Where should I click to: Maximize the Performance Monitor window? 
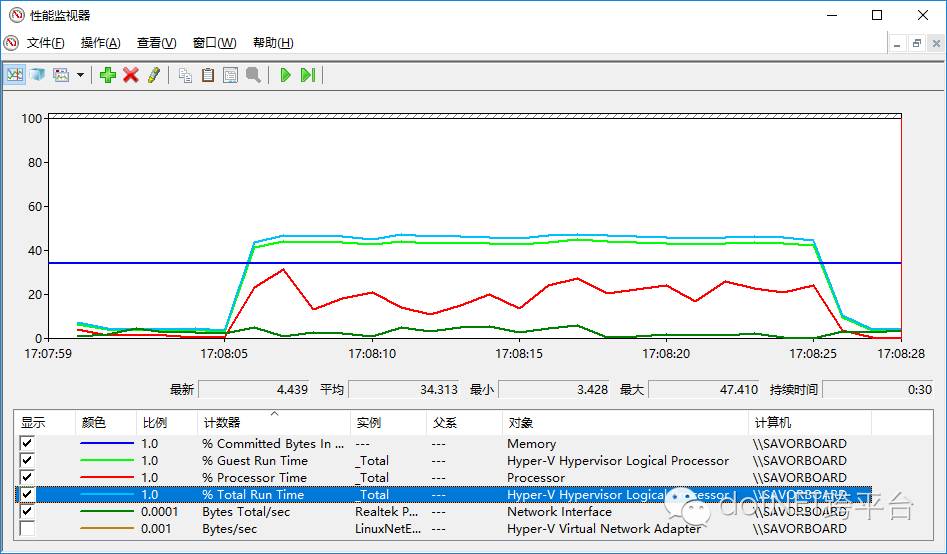point(877,15)
